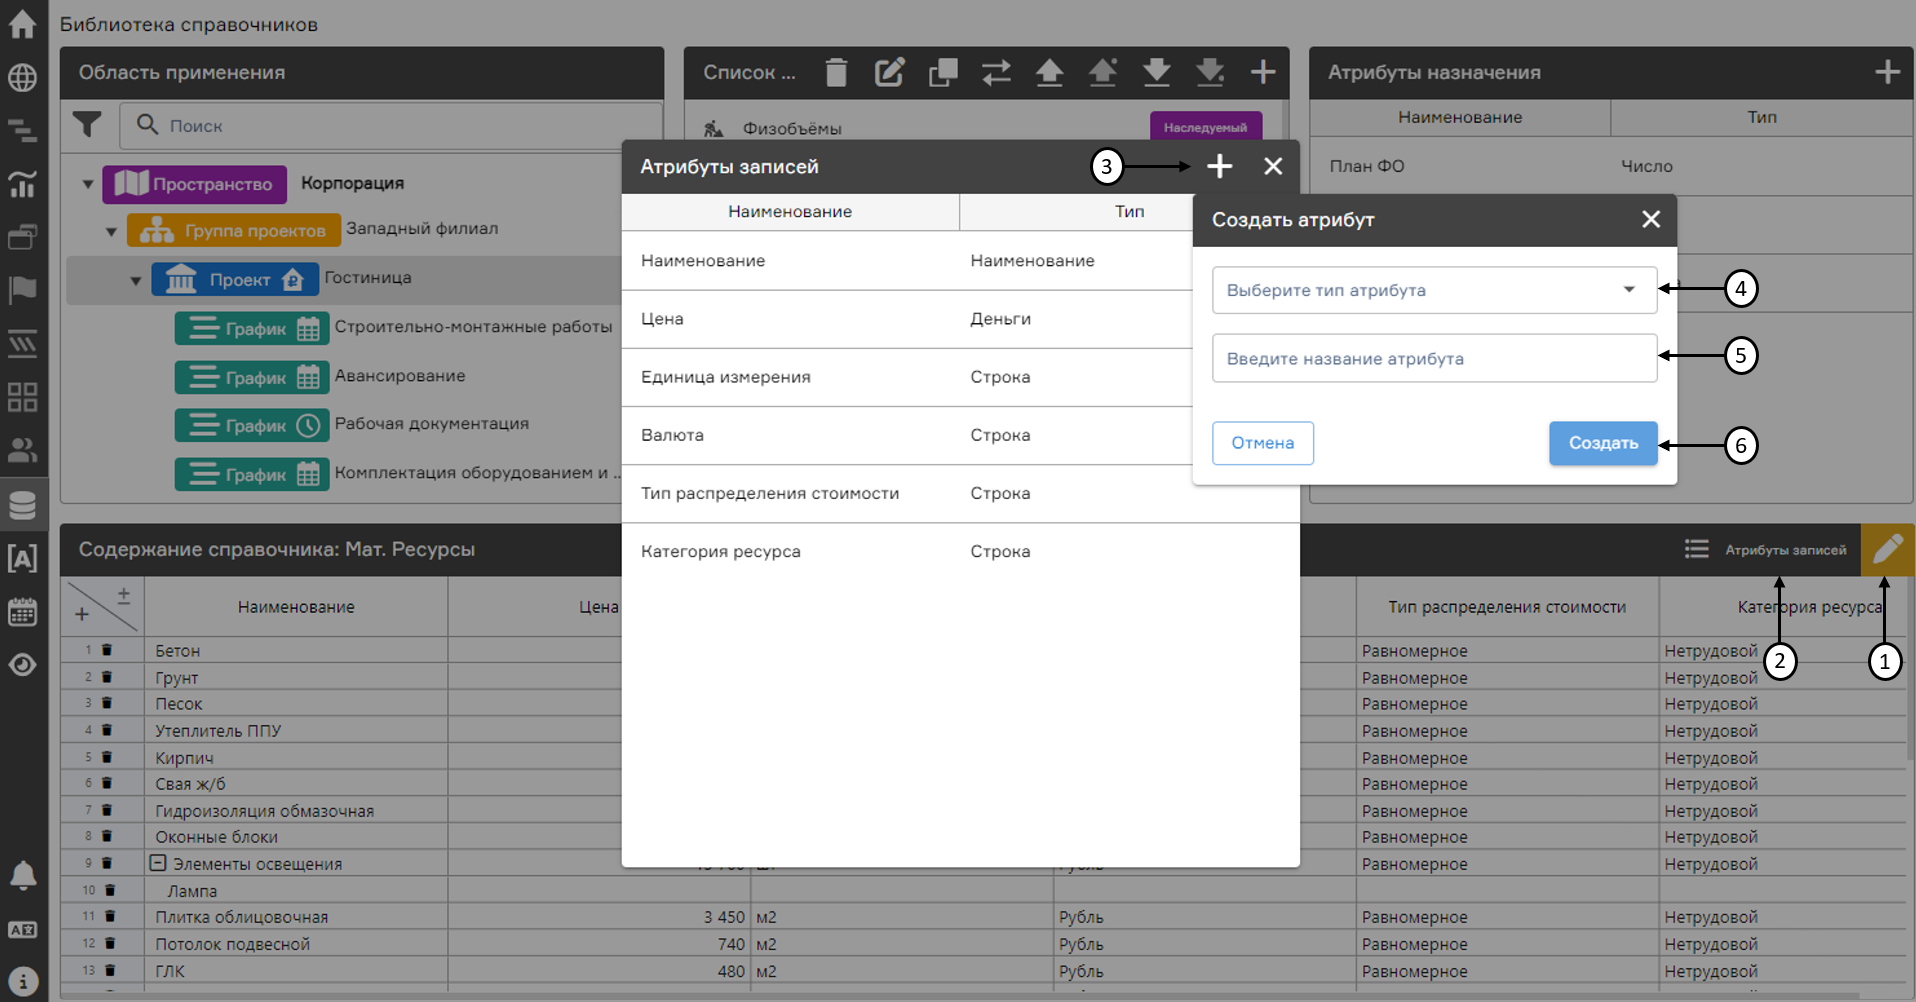Select the Категория ресурса attribute row
This screenshot has width=1916, height=1002.
coord(960,551)
